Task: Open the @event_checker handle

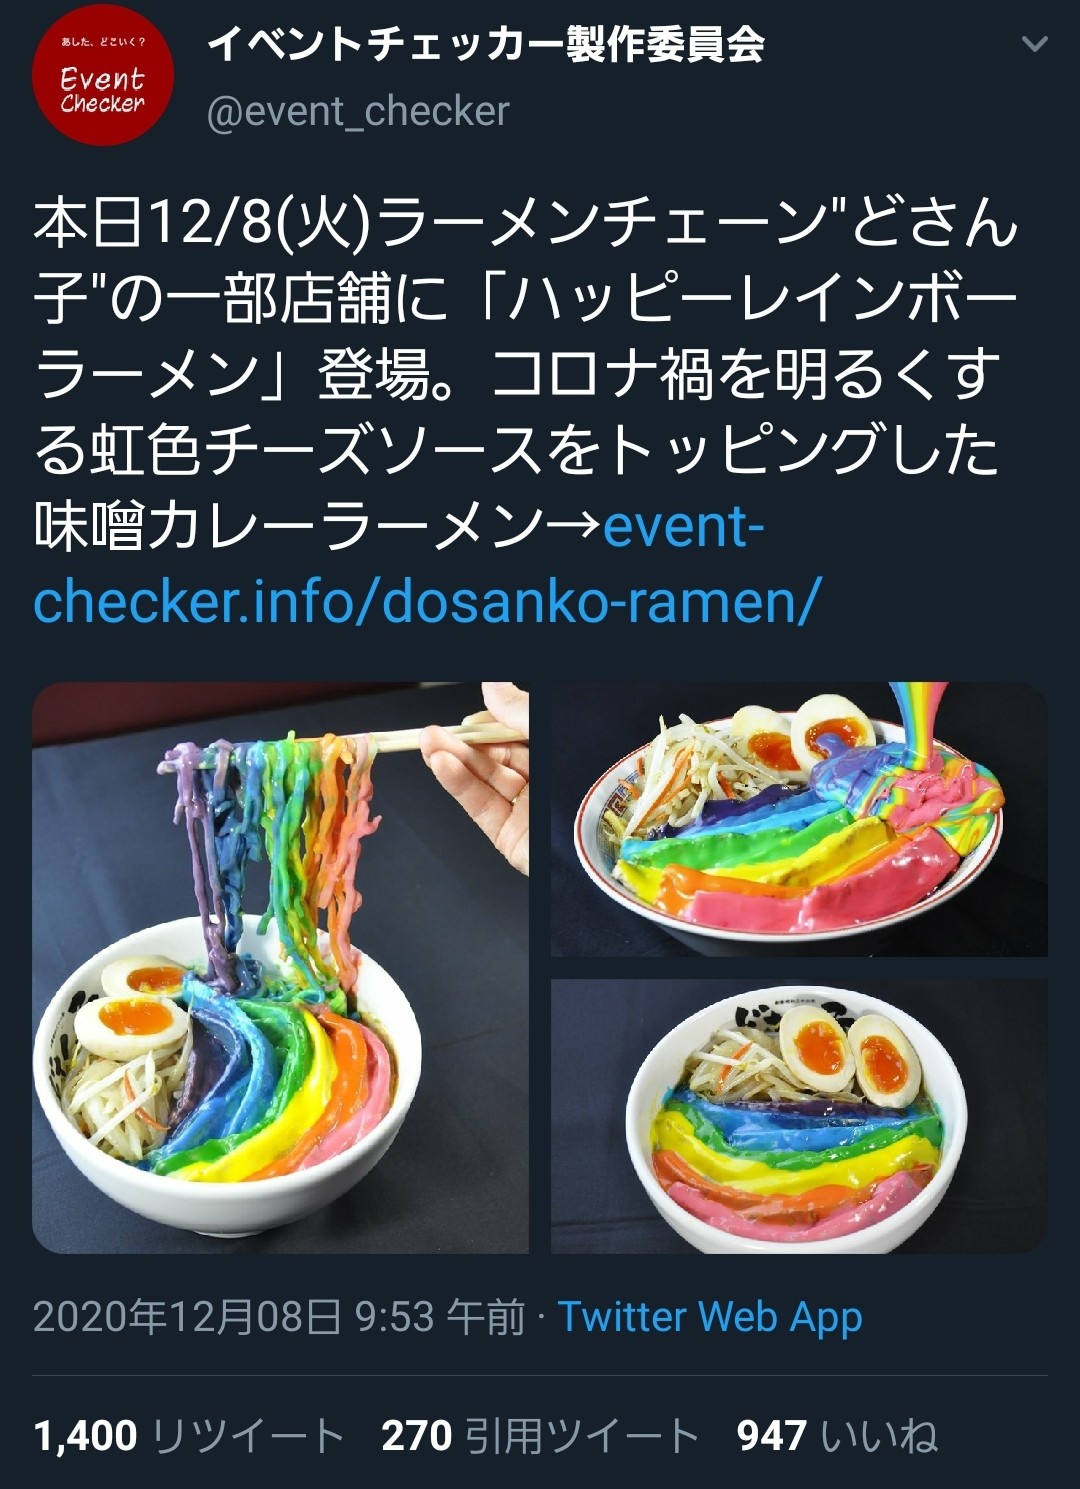Action: [358, 111]
